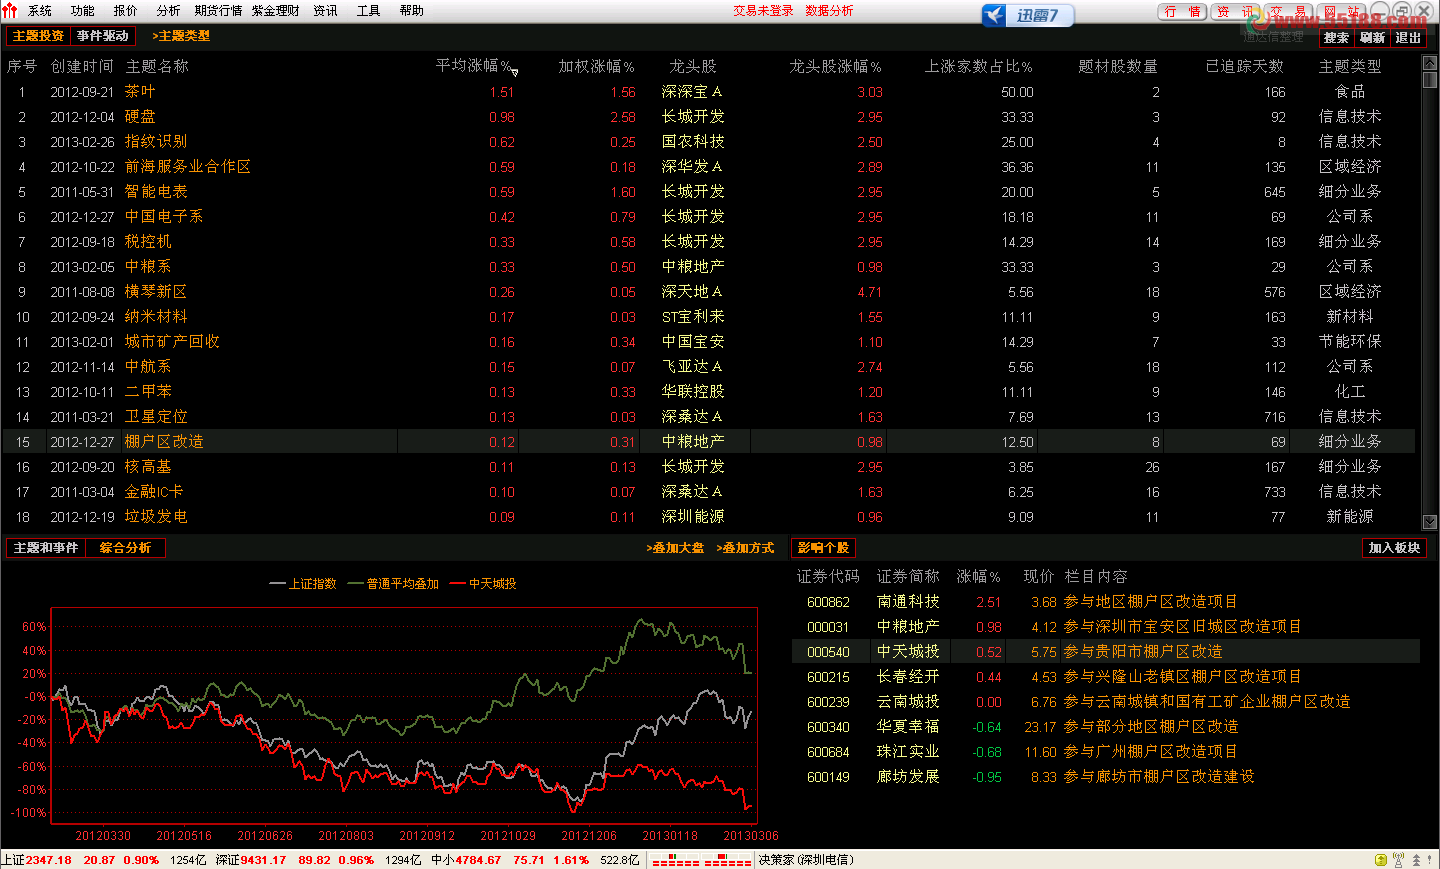Select the 主题投资 tab

point(38,36)
